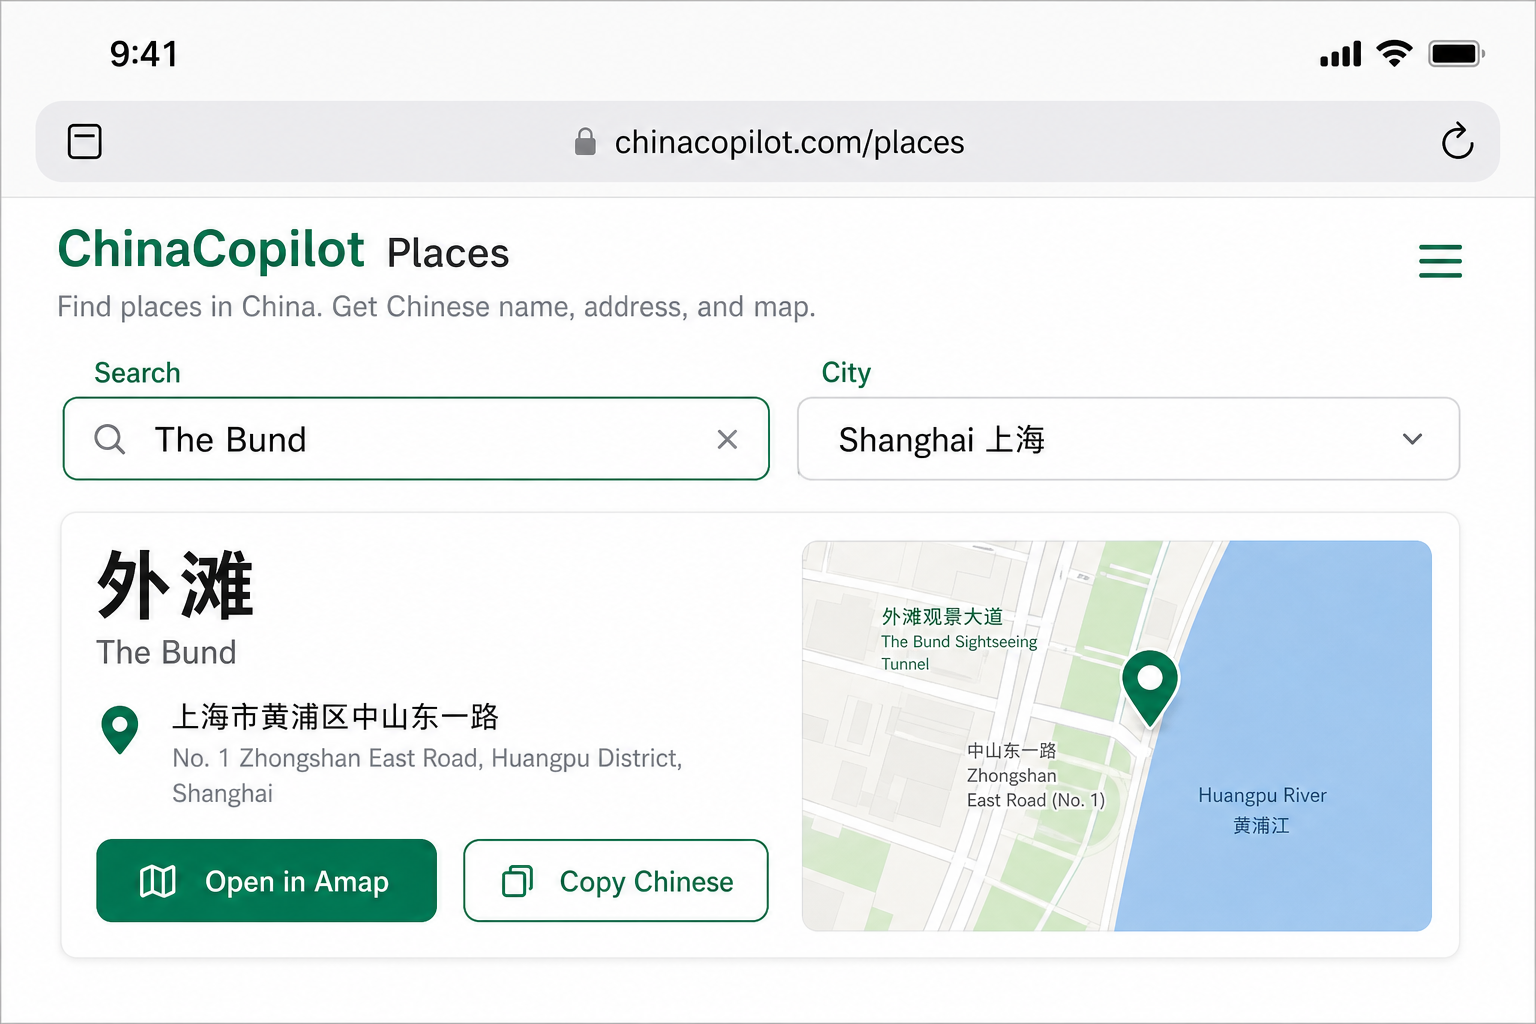Click the Places heading

[x=448, y=254]
